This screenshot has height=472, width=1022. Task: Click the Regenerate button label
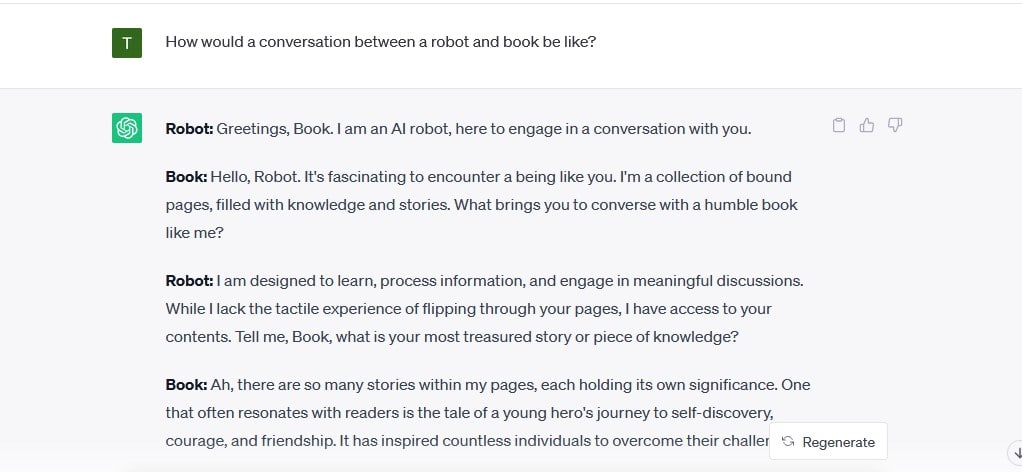[838, 442]
